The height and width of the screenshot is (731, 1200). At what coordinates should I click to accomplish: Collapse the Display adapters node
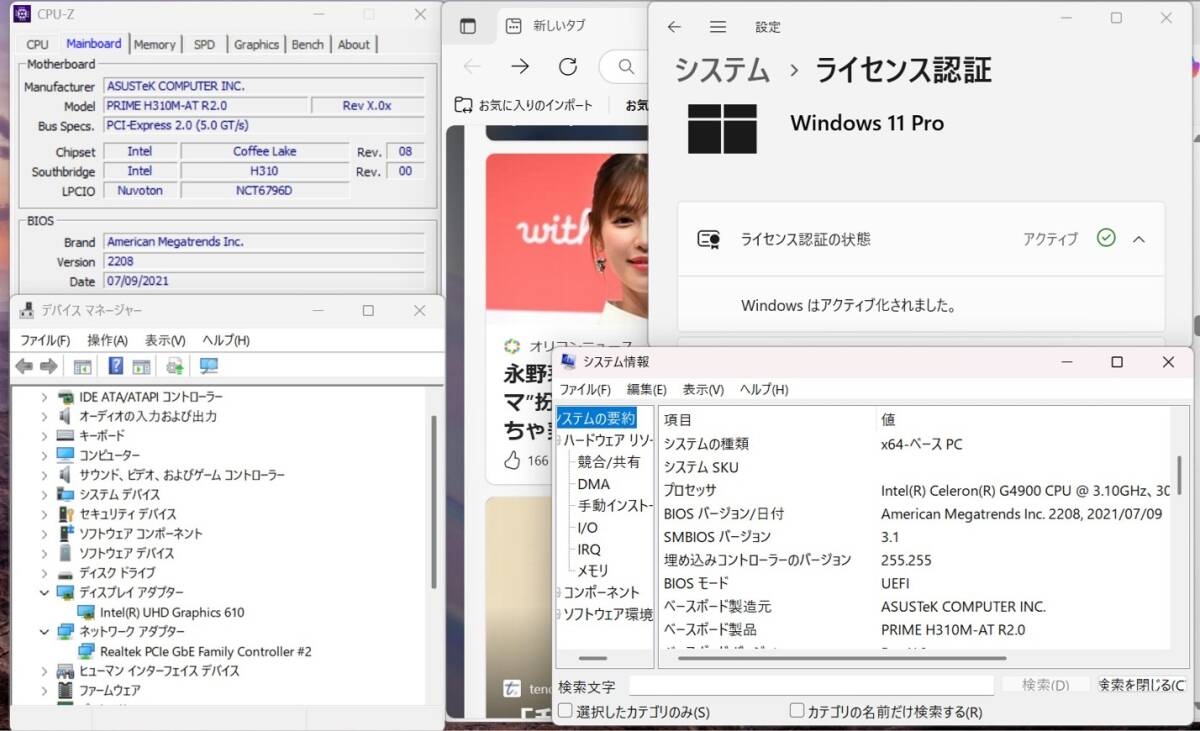pyautogui.click(x=44, y=592)
